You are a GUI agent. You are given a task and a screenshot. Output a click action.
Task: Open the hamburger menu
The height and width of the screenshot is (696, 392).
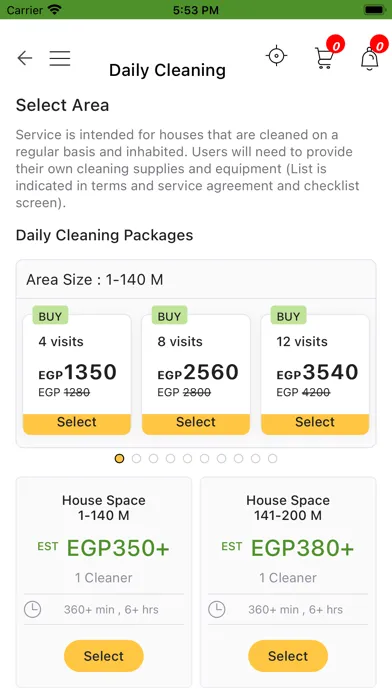click(60, 58)
